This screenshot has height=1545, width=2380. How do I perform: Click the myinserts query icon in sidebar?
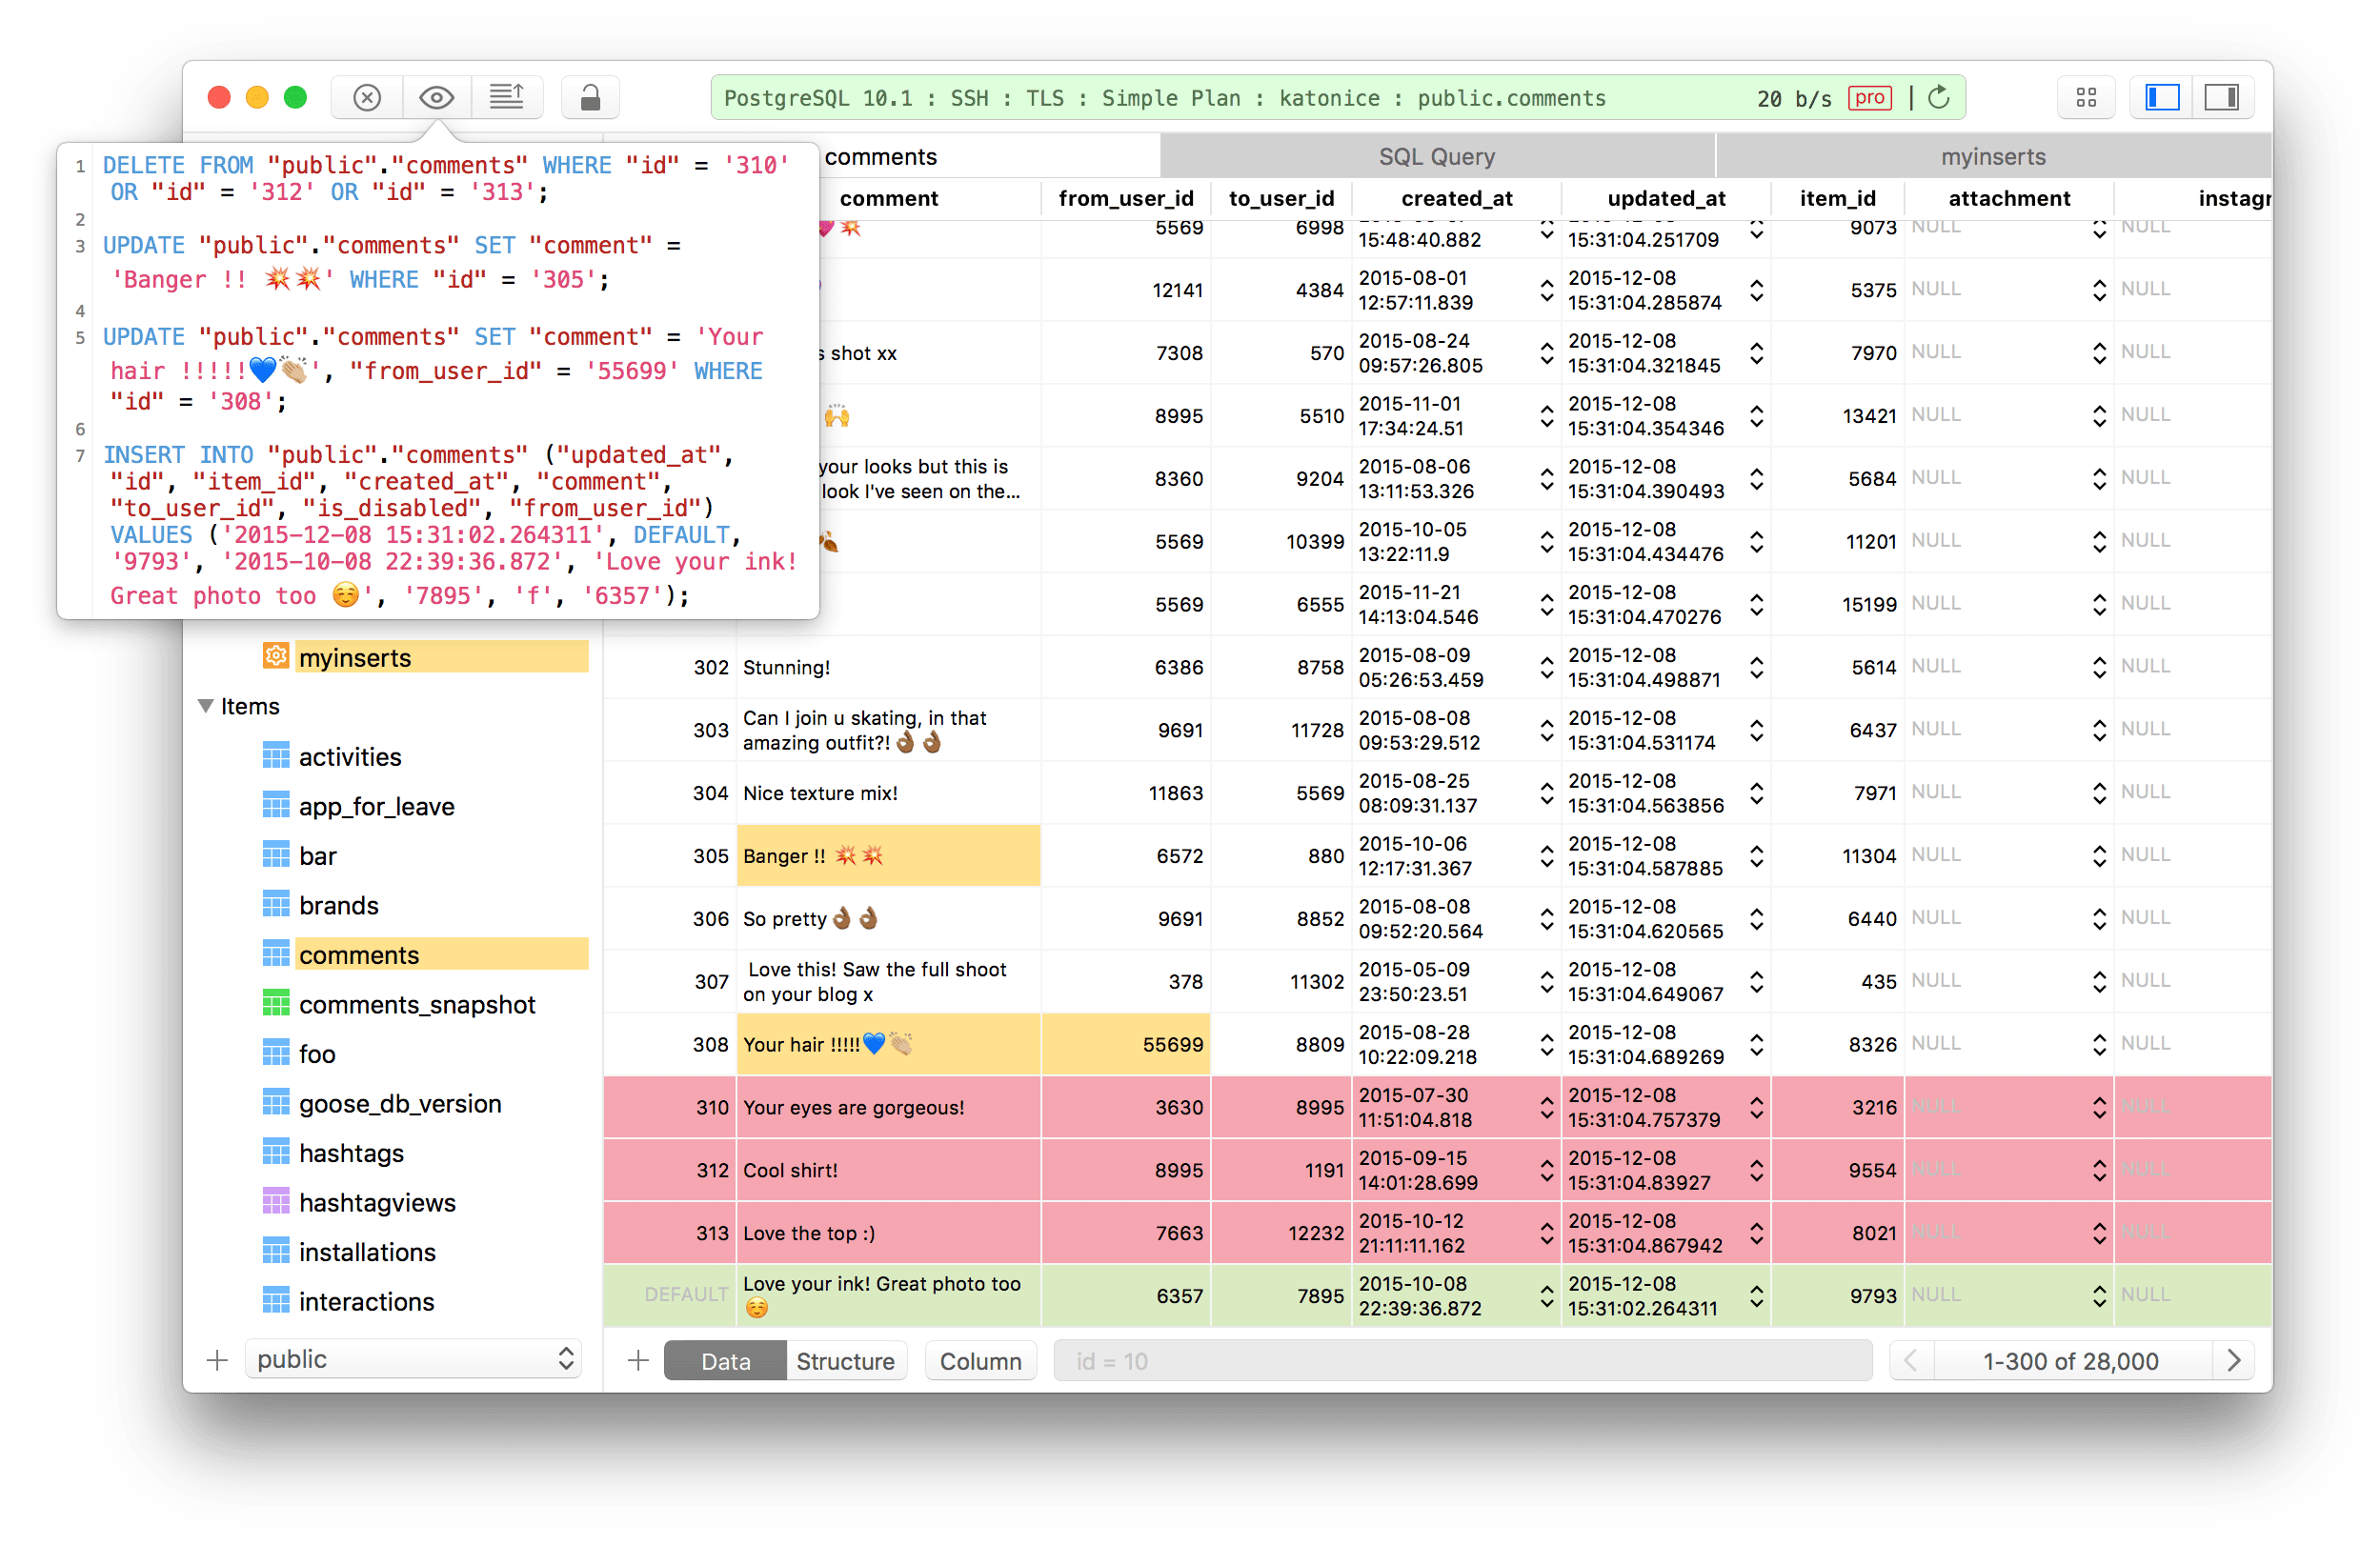click(x=276, y=657)
